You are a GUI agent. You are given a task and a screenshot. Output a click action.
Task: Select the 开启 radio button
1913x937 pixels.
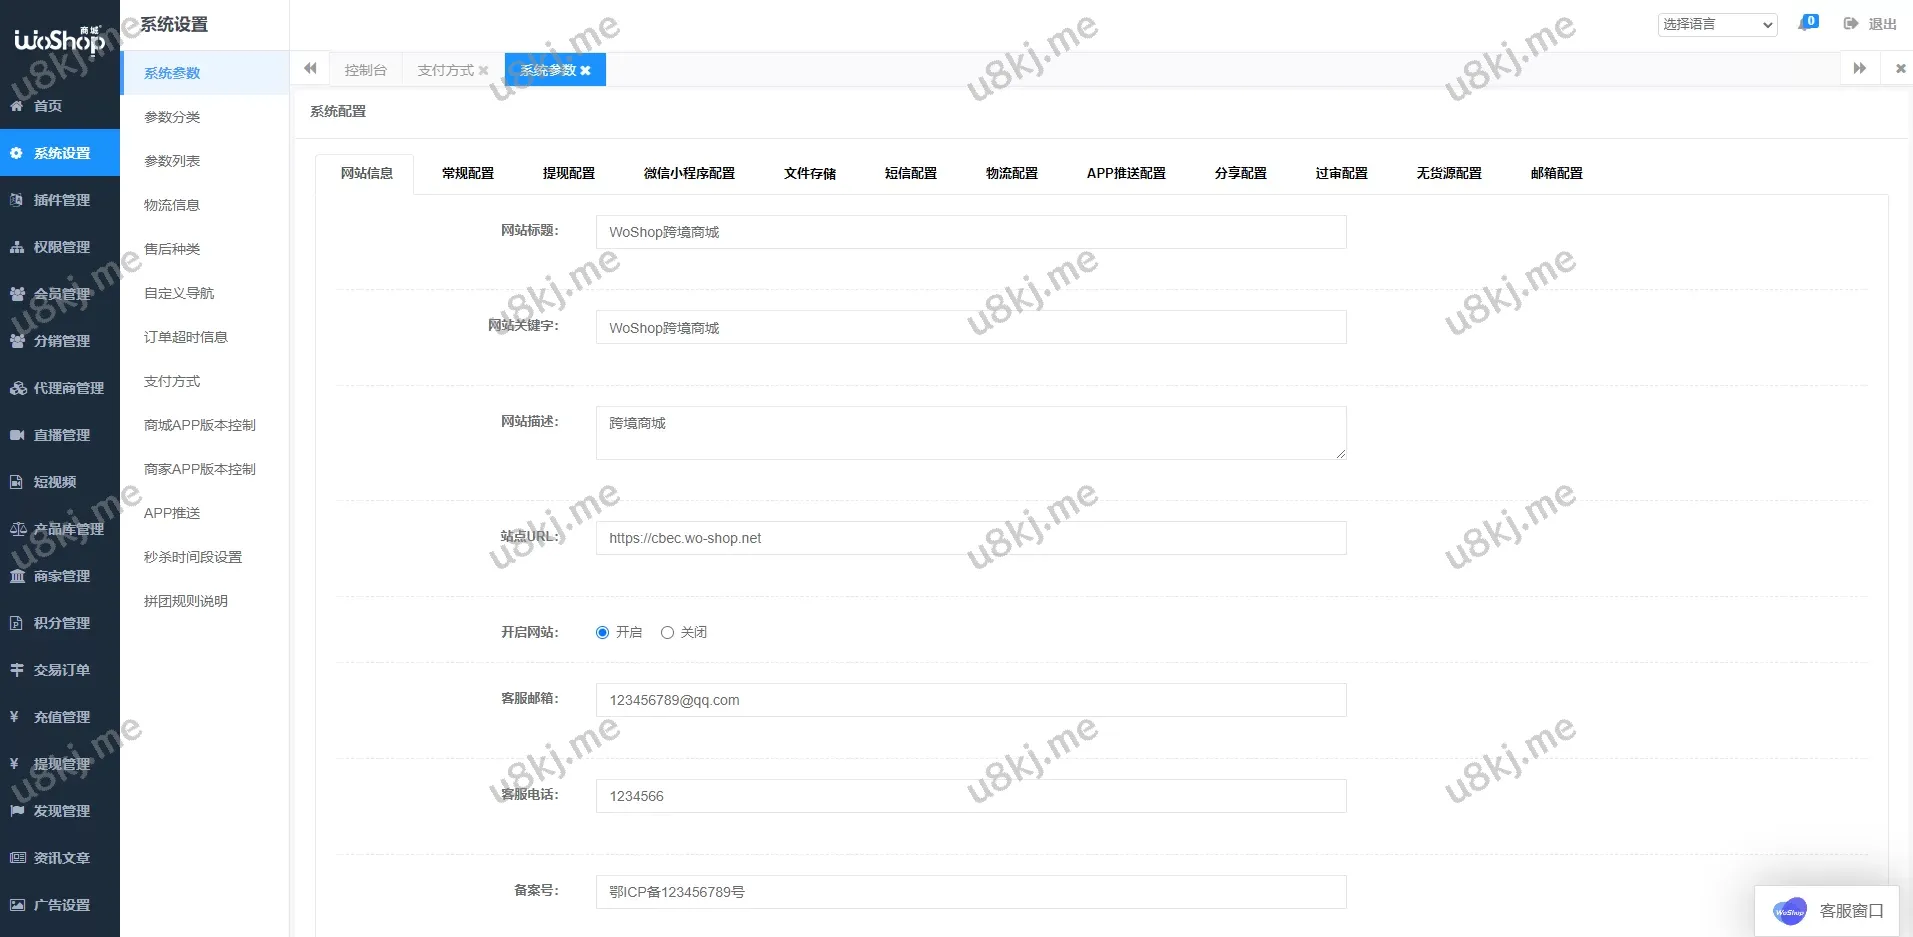602,632
